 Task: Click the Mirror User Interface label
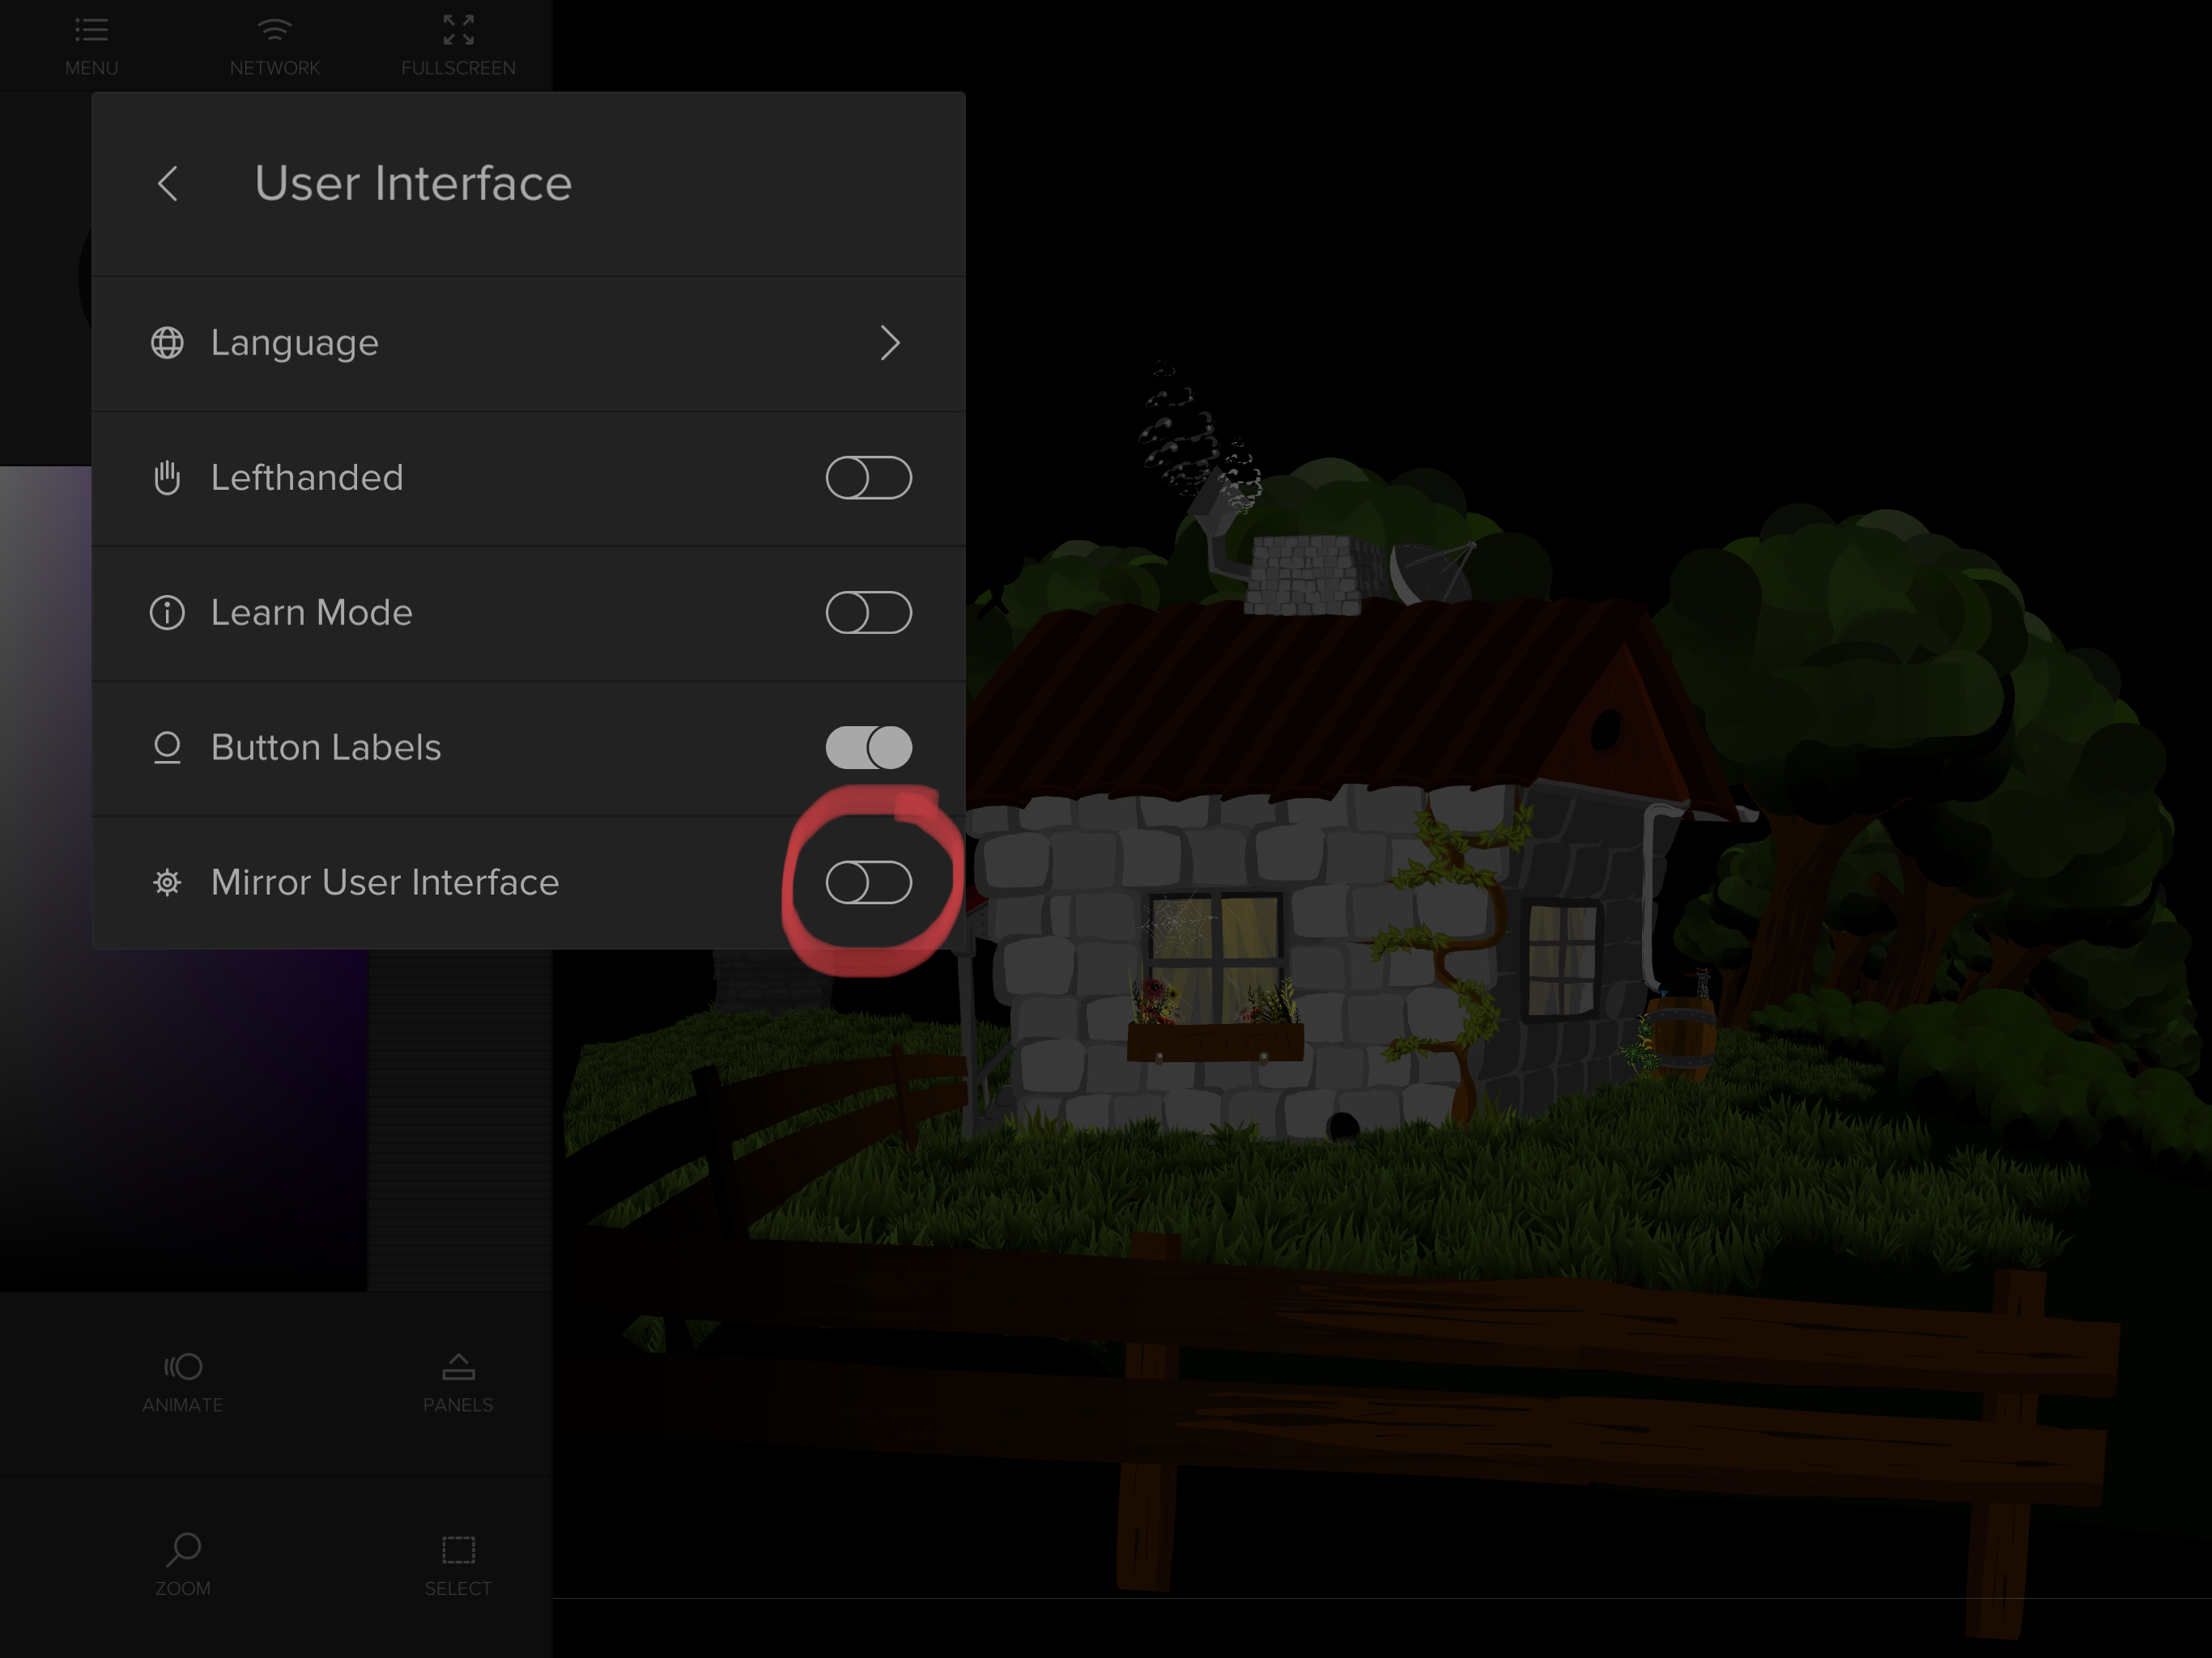click(384, 883)
